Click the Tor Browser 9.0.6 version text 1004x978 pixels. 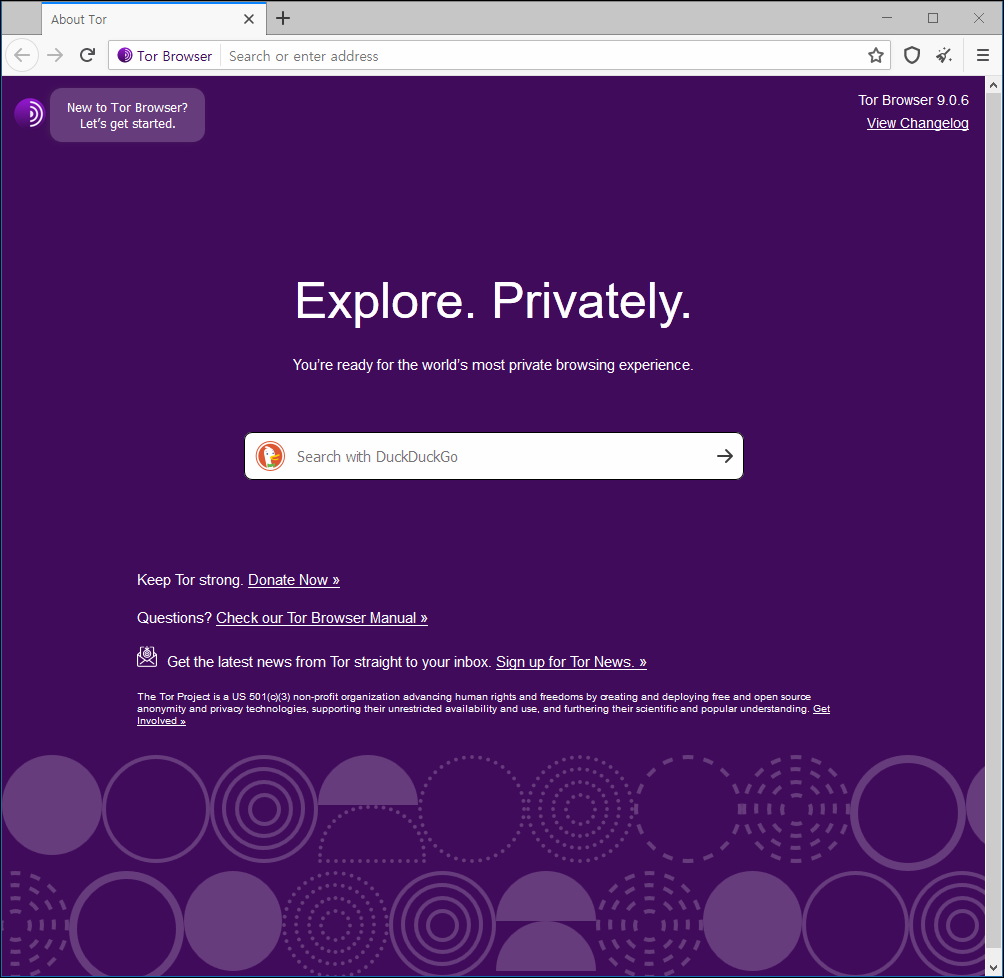[913, 100]
